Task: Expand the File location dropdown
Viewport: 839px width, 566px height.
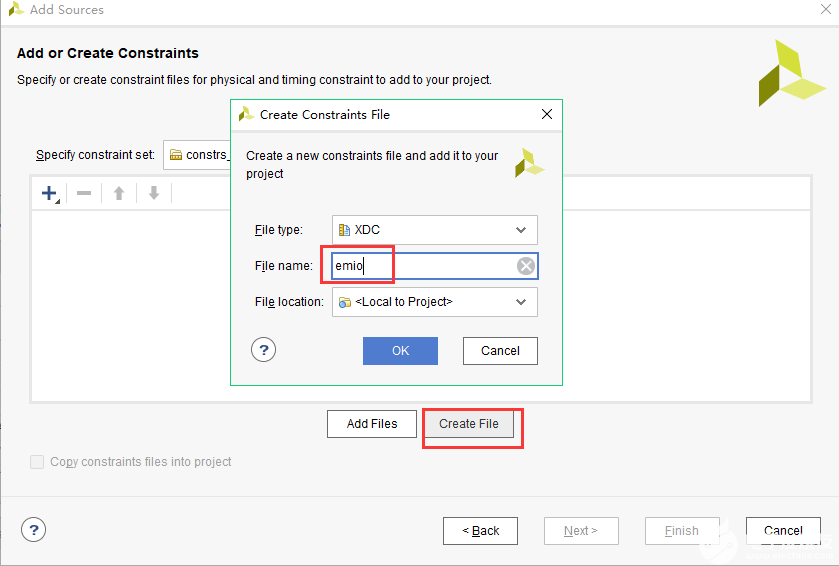Action: (x=520, y=302)
